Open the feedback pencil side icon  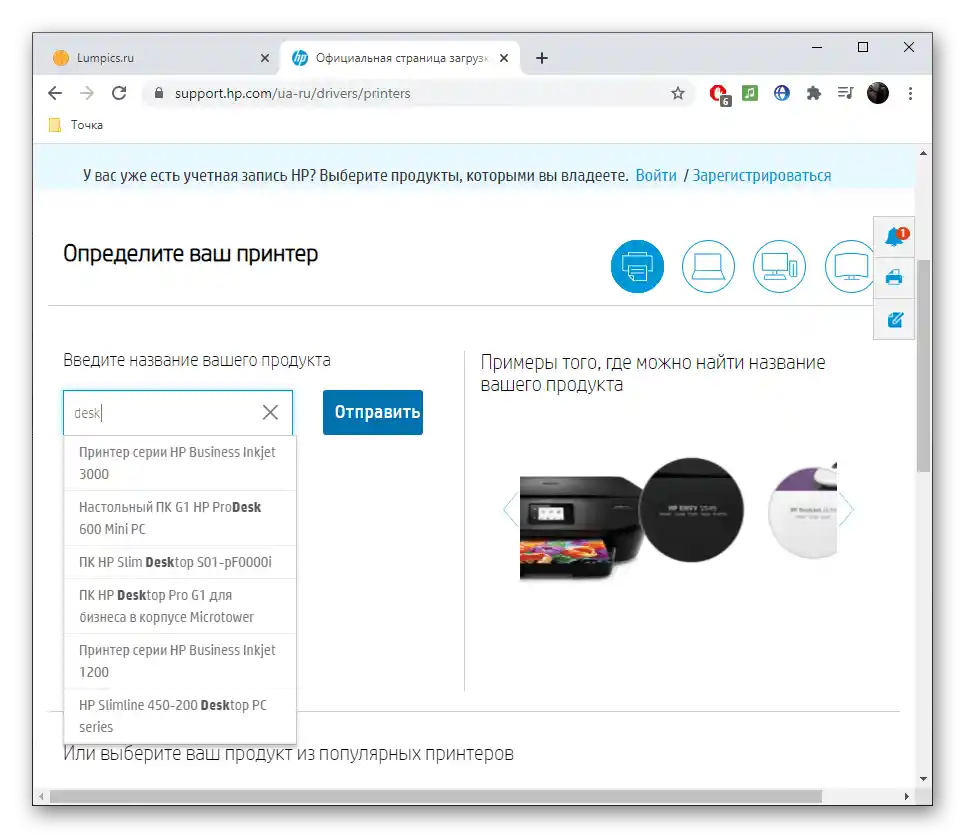tap(895, 320)
